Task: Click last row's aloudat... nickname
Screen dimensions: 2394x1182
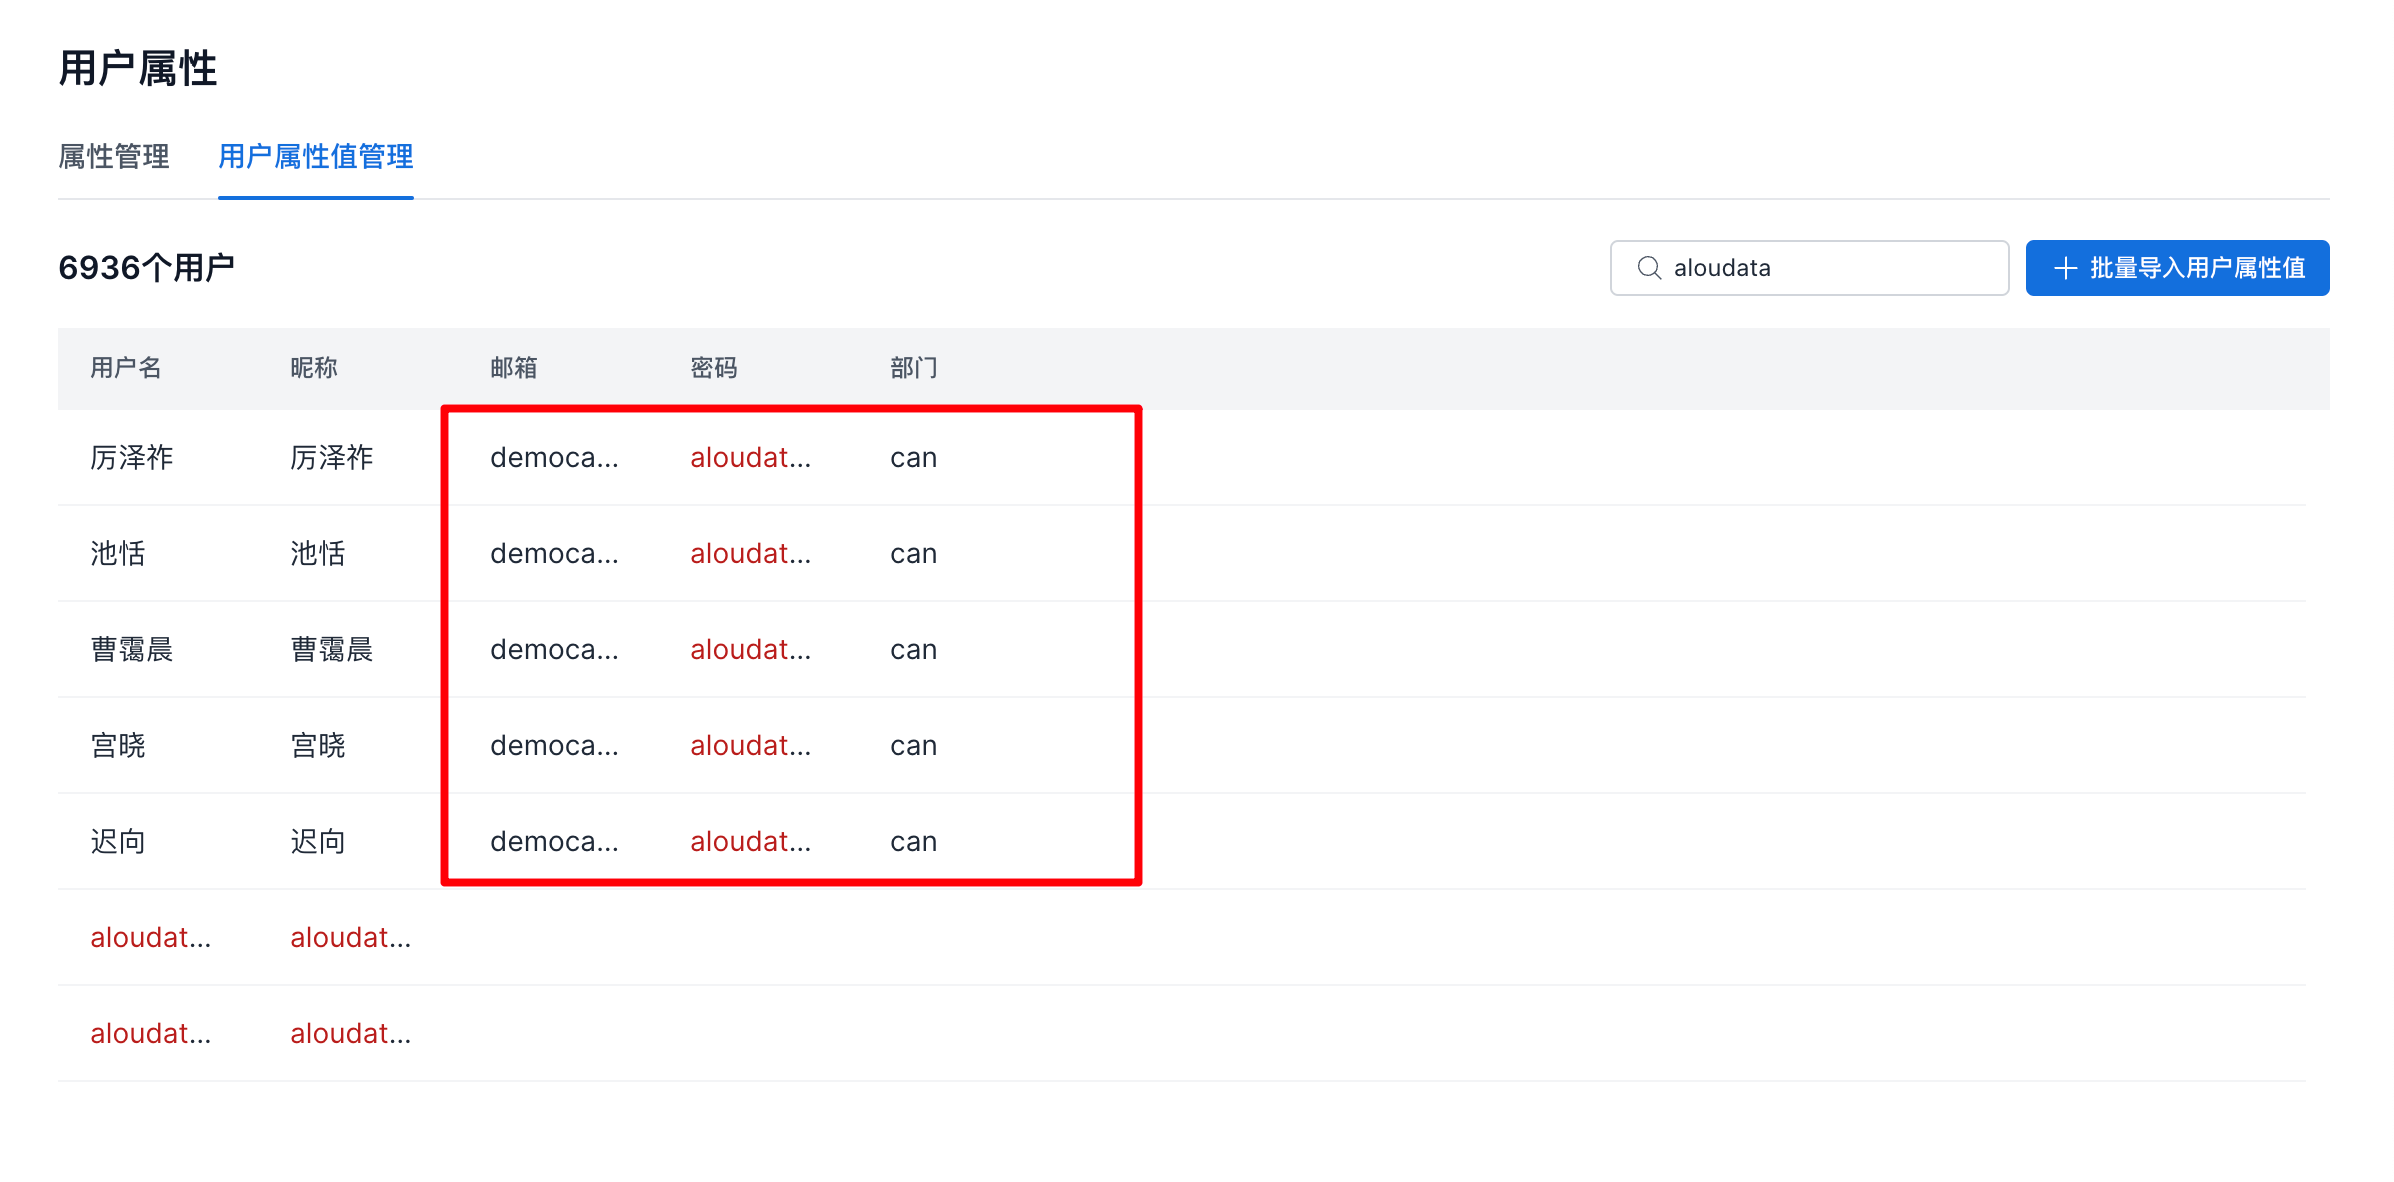Action: [x=350, y=1034]
